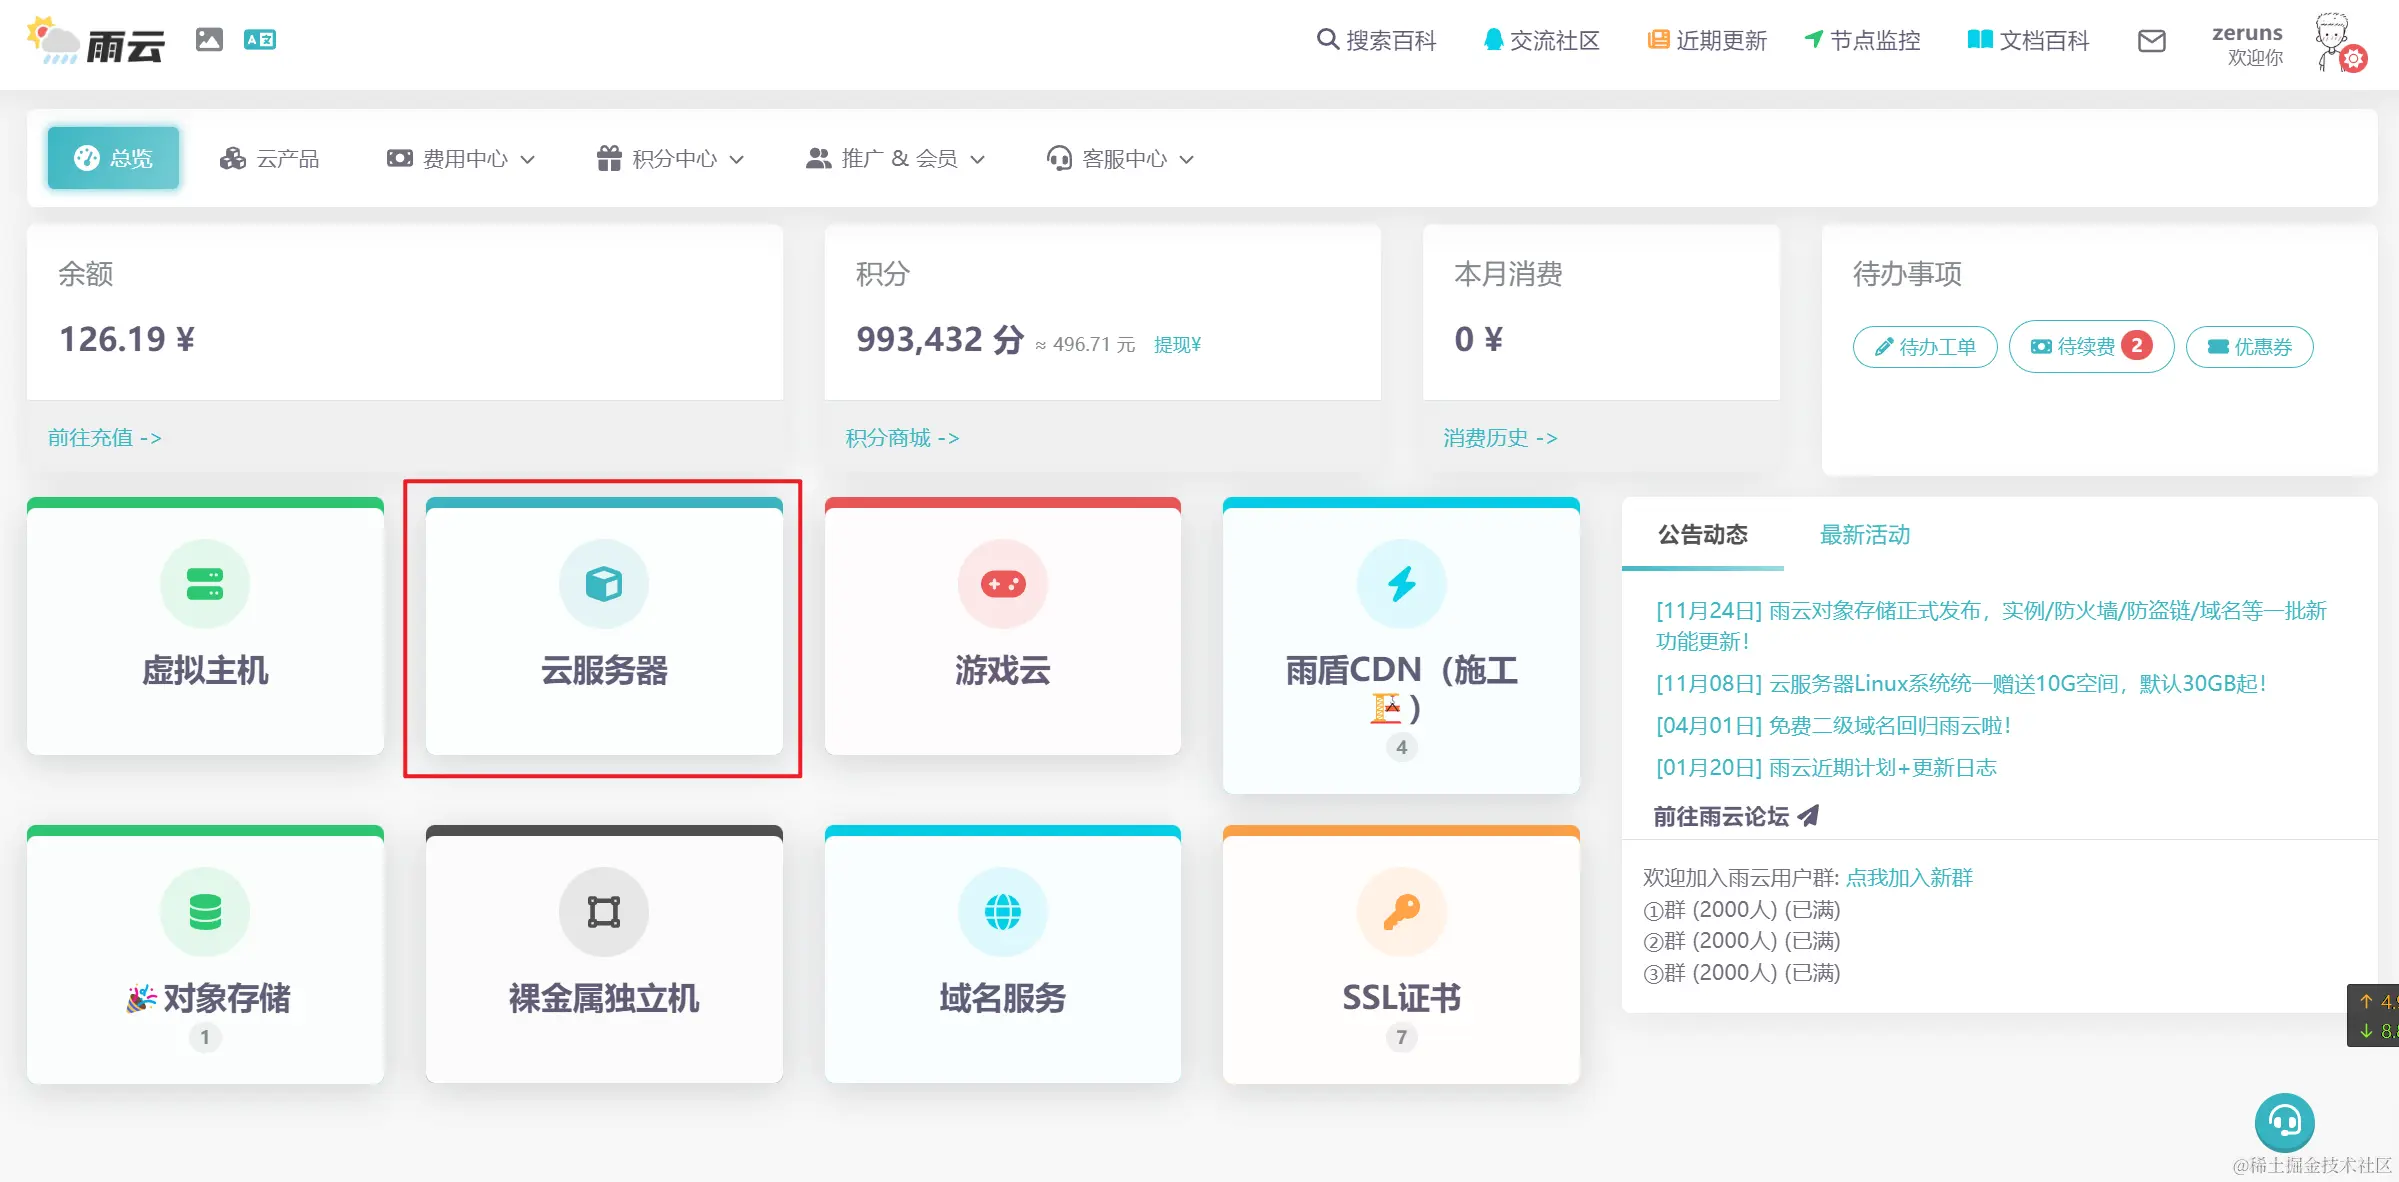Open the game cloud gamepad icon
2399x1182 pixels.
pyautogui.click(x=1002, y=584)
